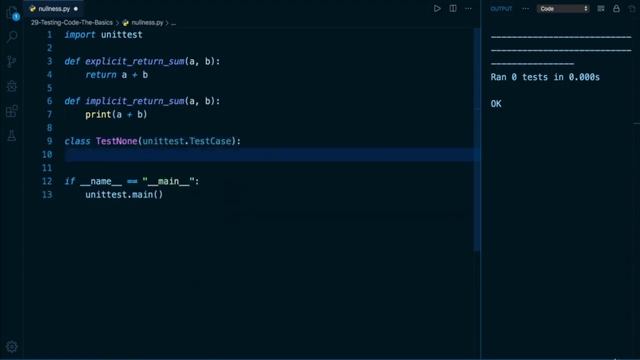
Task: Click 'return a + b' on line 4
Action: [x=116, y=75]
